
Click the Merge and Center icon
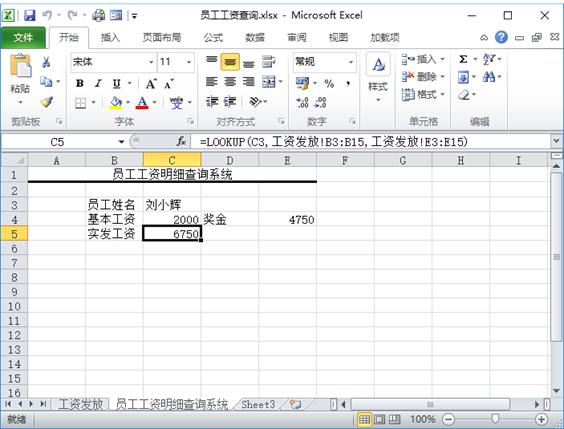[x=268, y=82]
